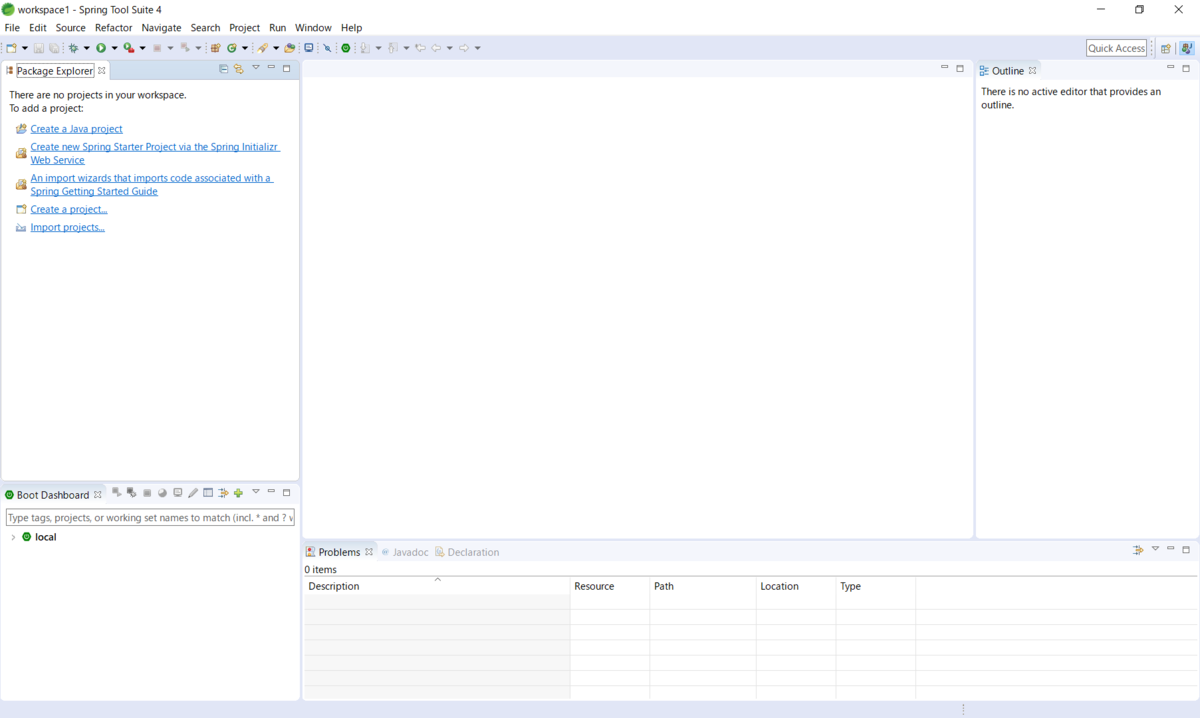Image resolution: width=1200 pixels, height=718 pixels.
Task: Click the green plus icon in Boot Dashboard
Action: (238, 492)
